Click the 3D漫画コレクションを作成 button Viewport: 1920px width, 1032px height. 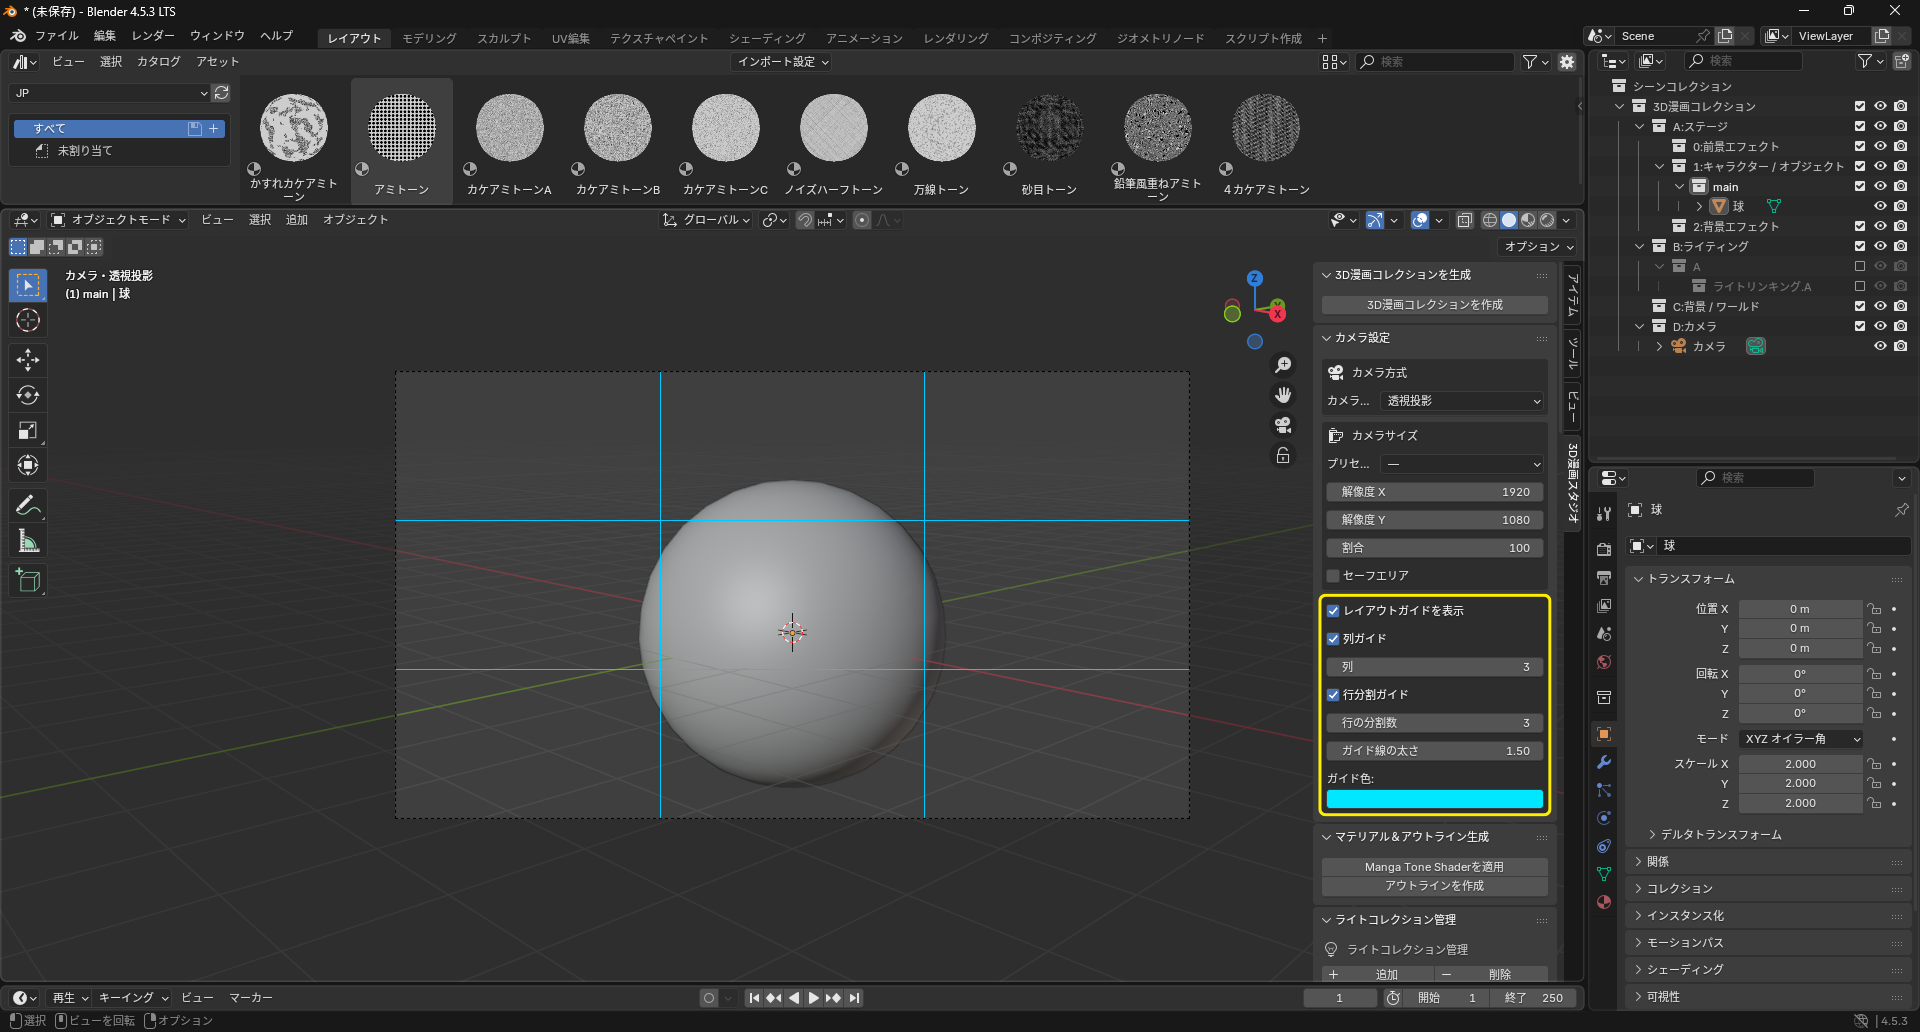[x=1434, y=305]
